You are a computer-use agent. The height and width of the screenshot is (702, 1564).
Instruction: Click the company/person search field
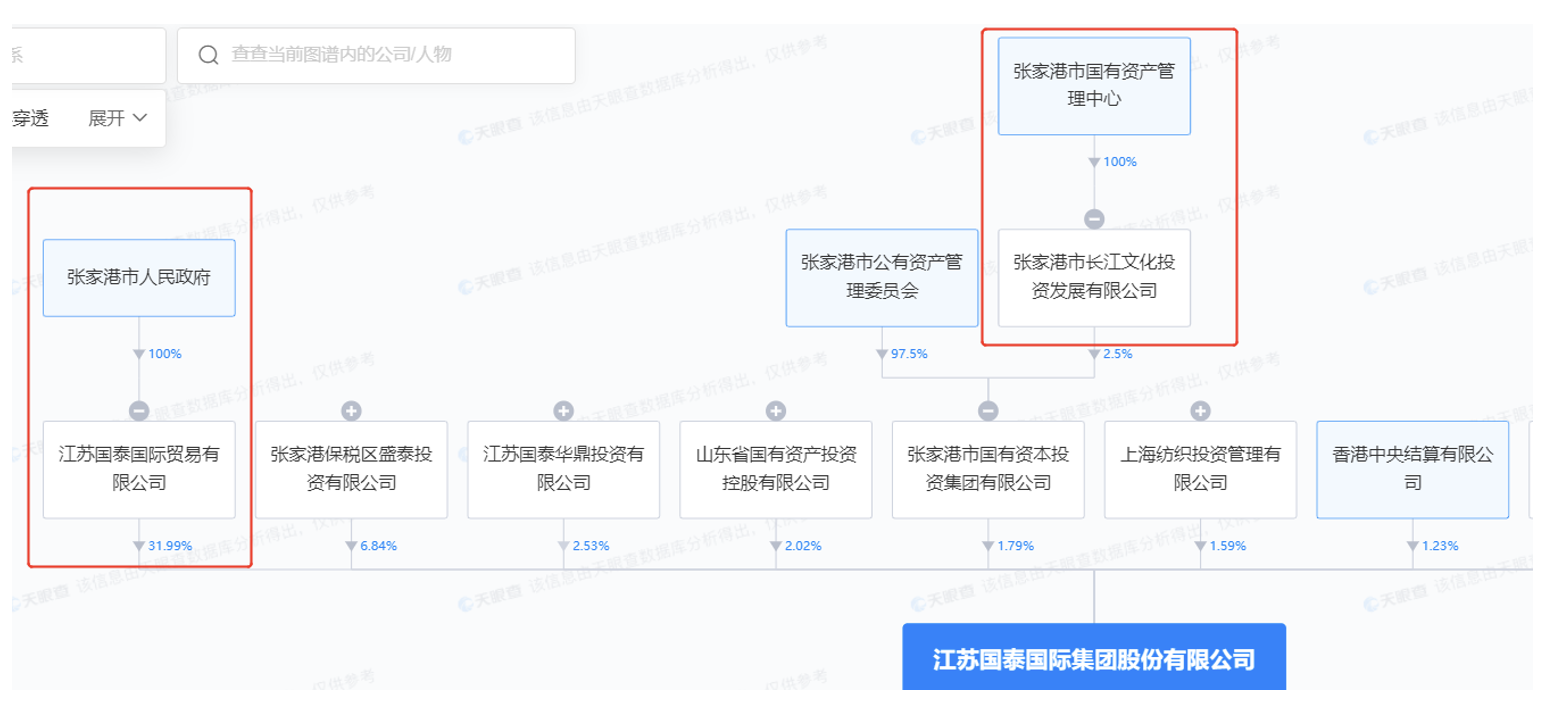pyautogui.click(x=376, y=55)
